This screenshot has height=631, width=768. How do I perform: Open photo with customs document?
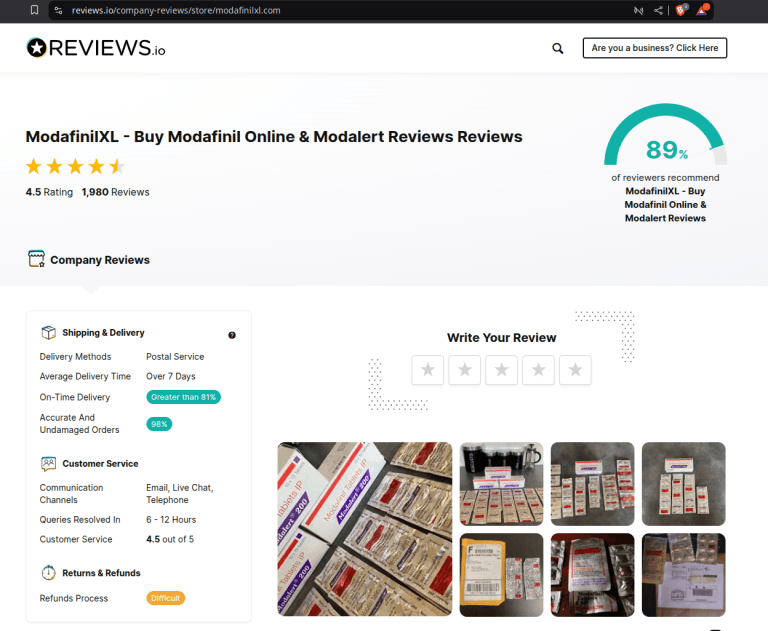[x=683, y=575]
